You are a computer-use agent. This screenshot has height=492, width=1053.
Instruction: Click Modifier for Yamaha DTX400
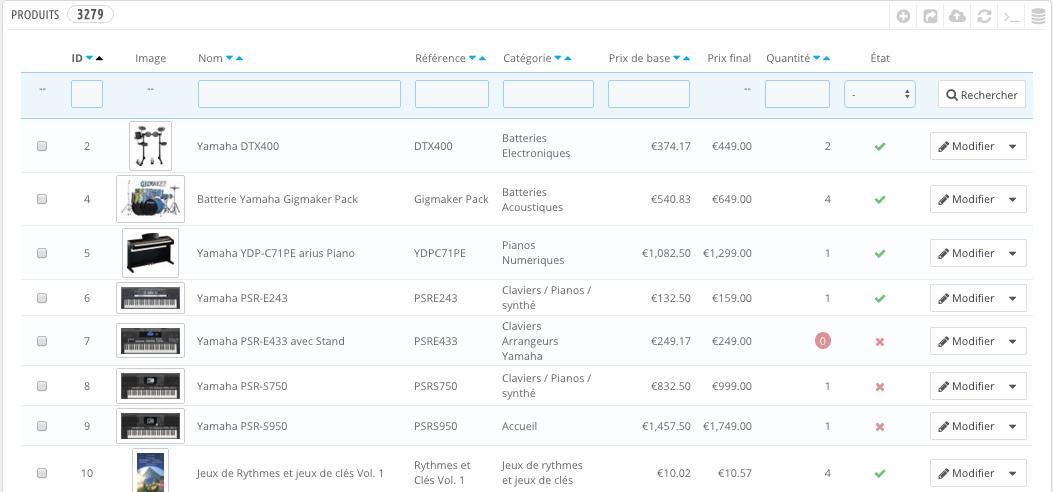(x=966, y=146)
